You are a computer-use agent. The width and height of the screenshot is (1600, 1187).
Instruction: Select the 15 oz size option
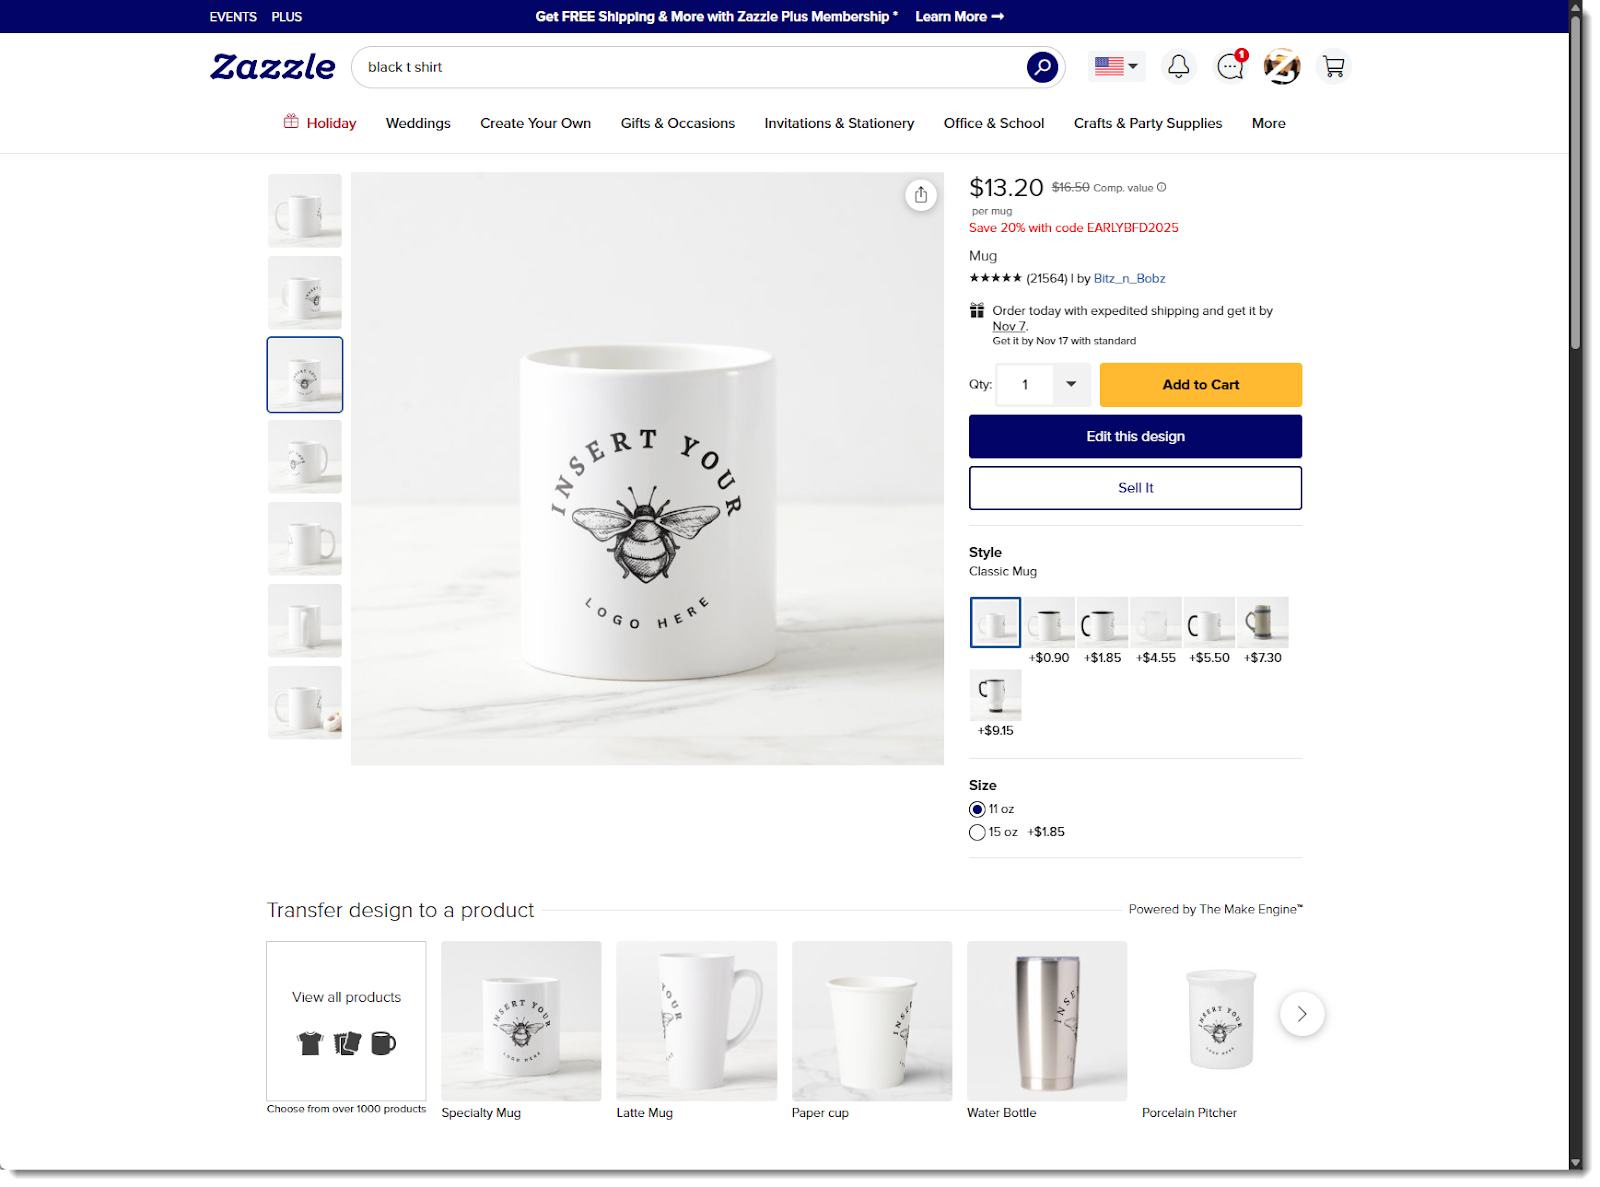pyautogui.click(x=977, y=832)
